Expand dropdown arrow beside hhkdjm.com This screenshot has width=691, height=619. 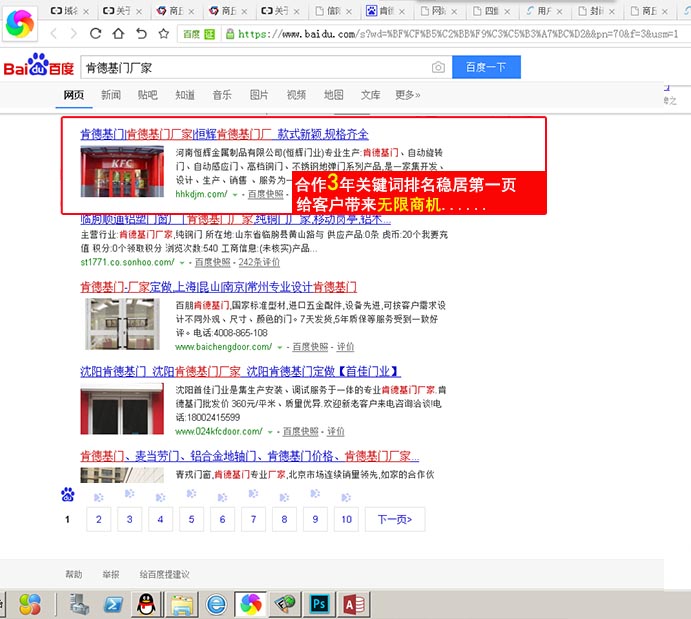pyautogui.click(x=235, y=195)
